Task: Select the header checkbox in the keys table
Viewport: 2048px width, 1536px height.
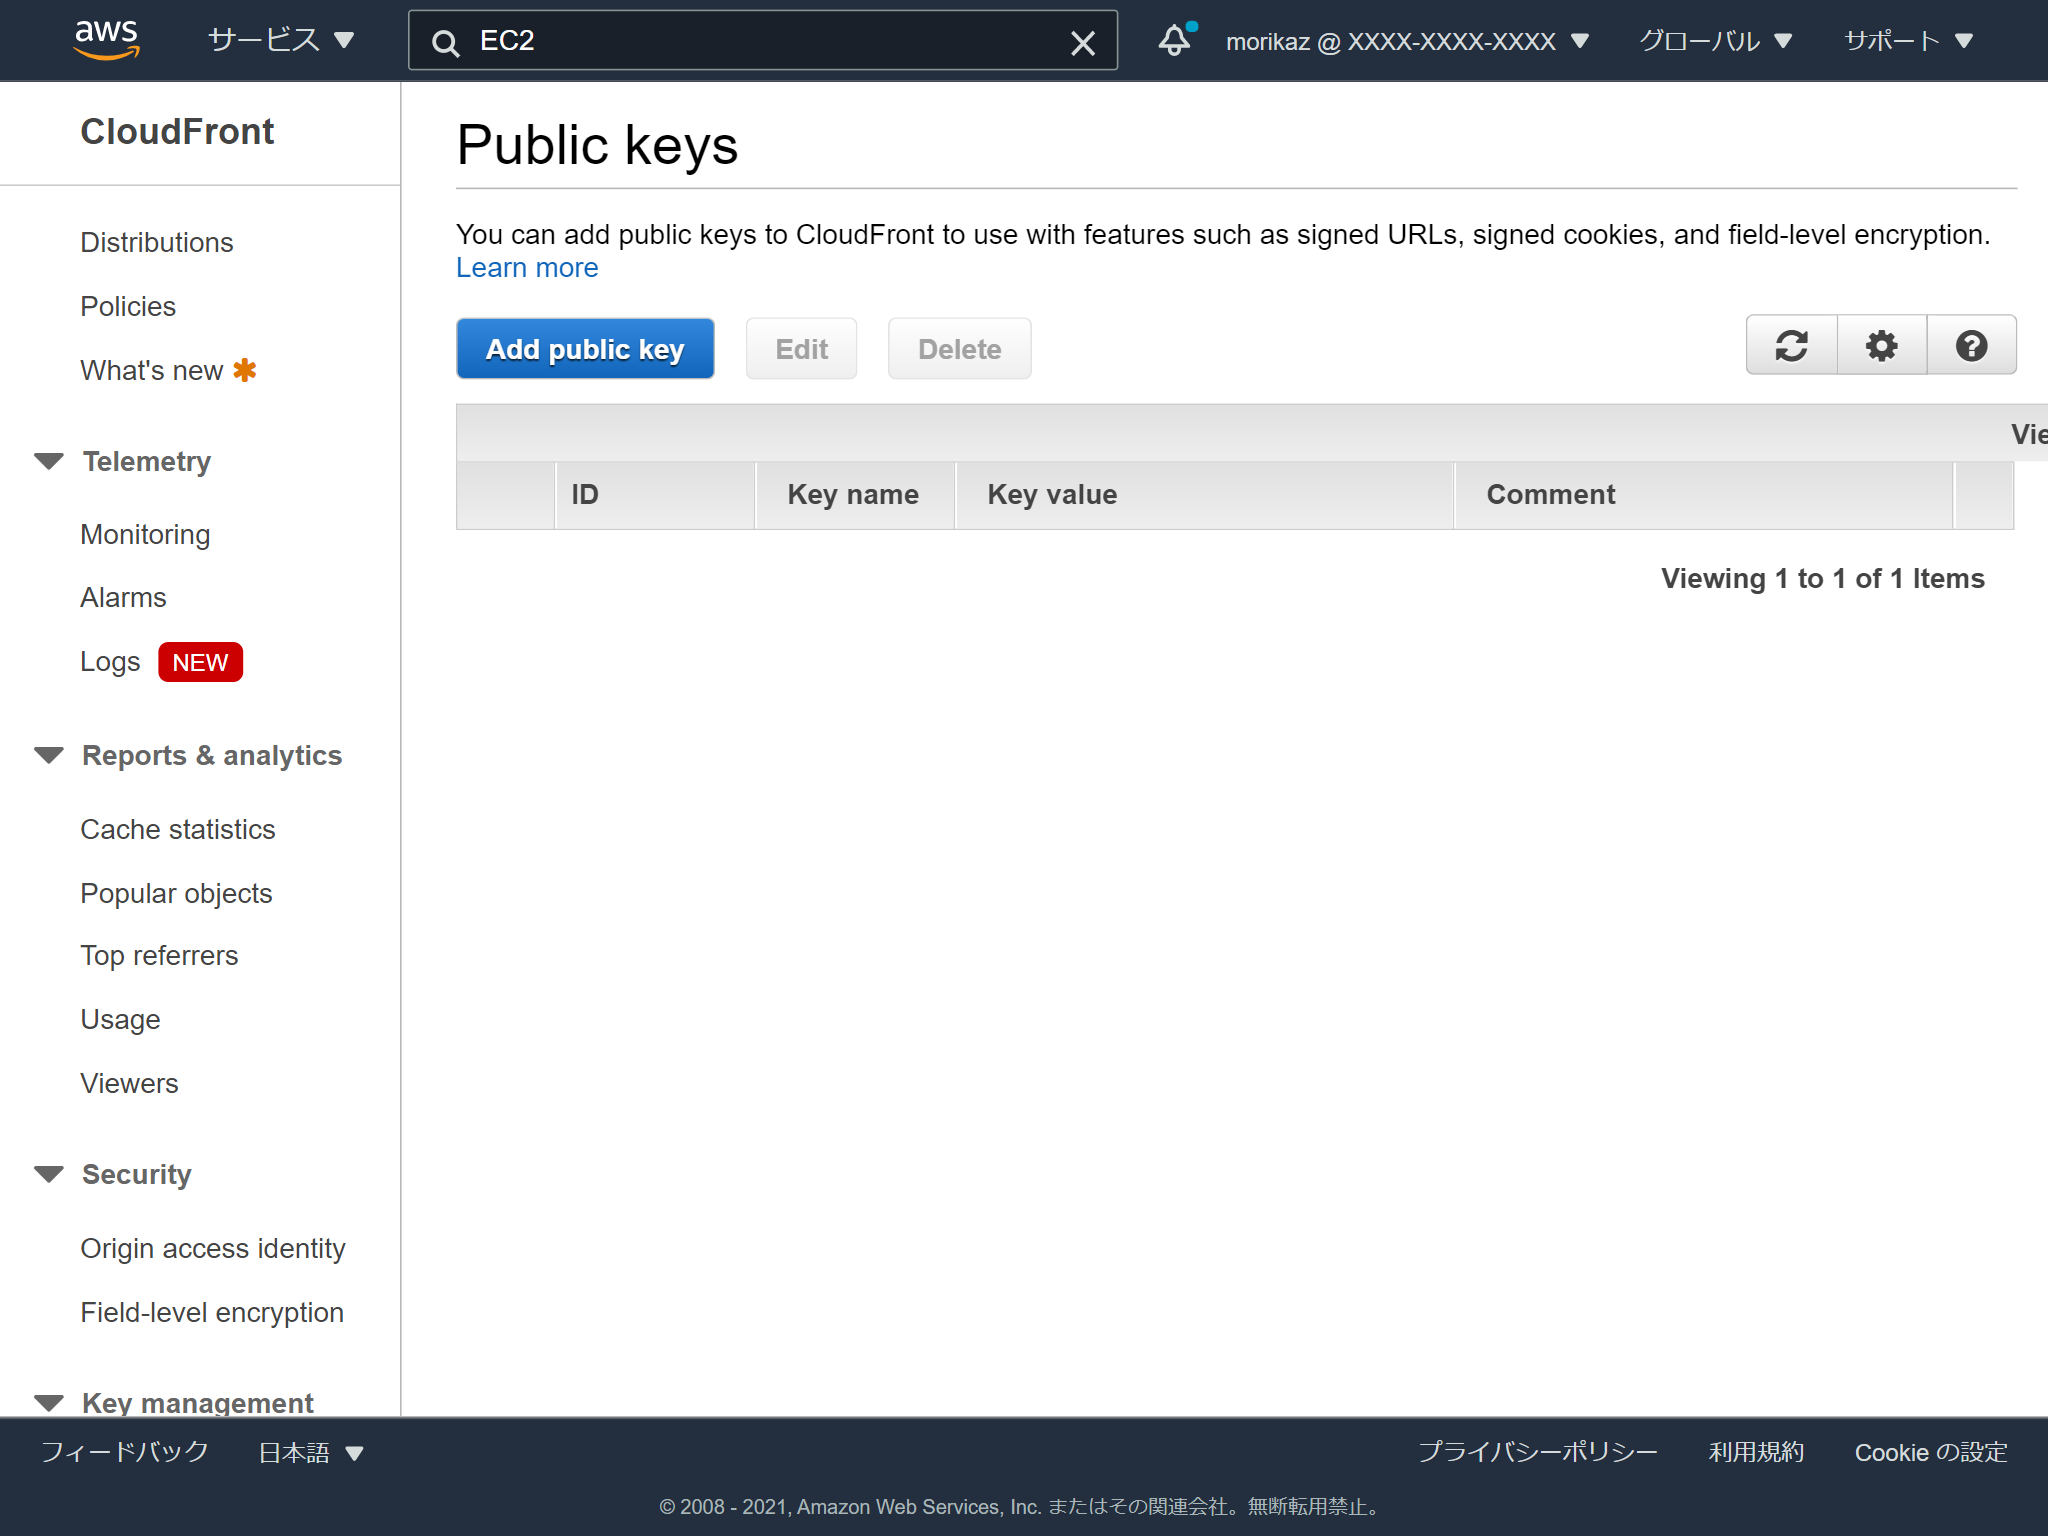Action: coord(505,494)
